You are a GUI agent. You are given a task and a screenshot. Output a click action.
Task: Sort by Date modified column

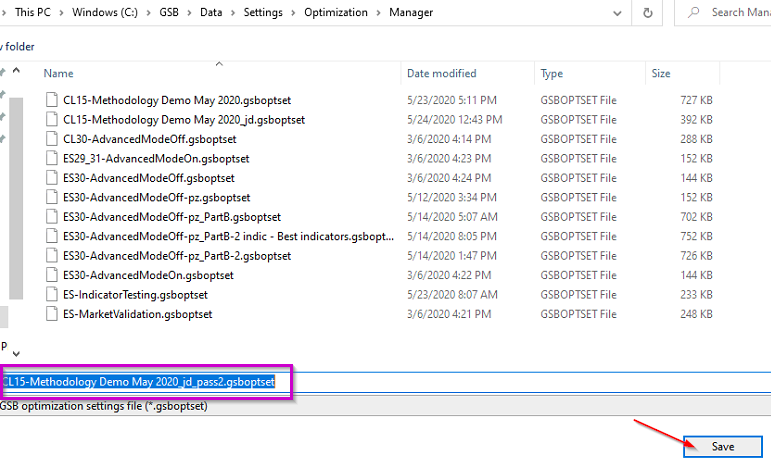(441, 73)
